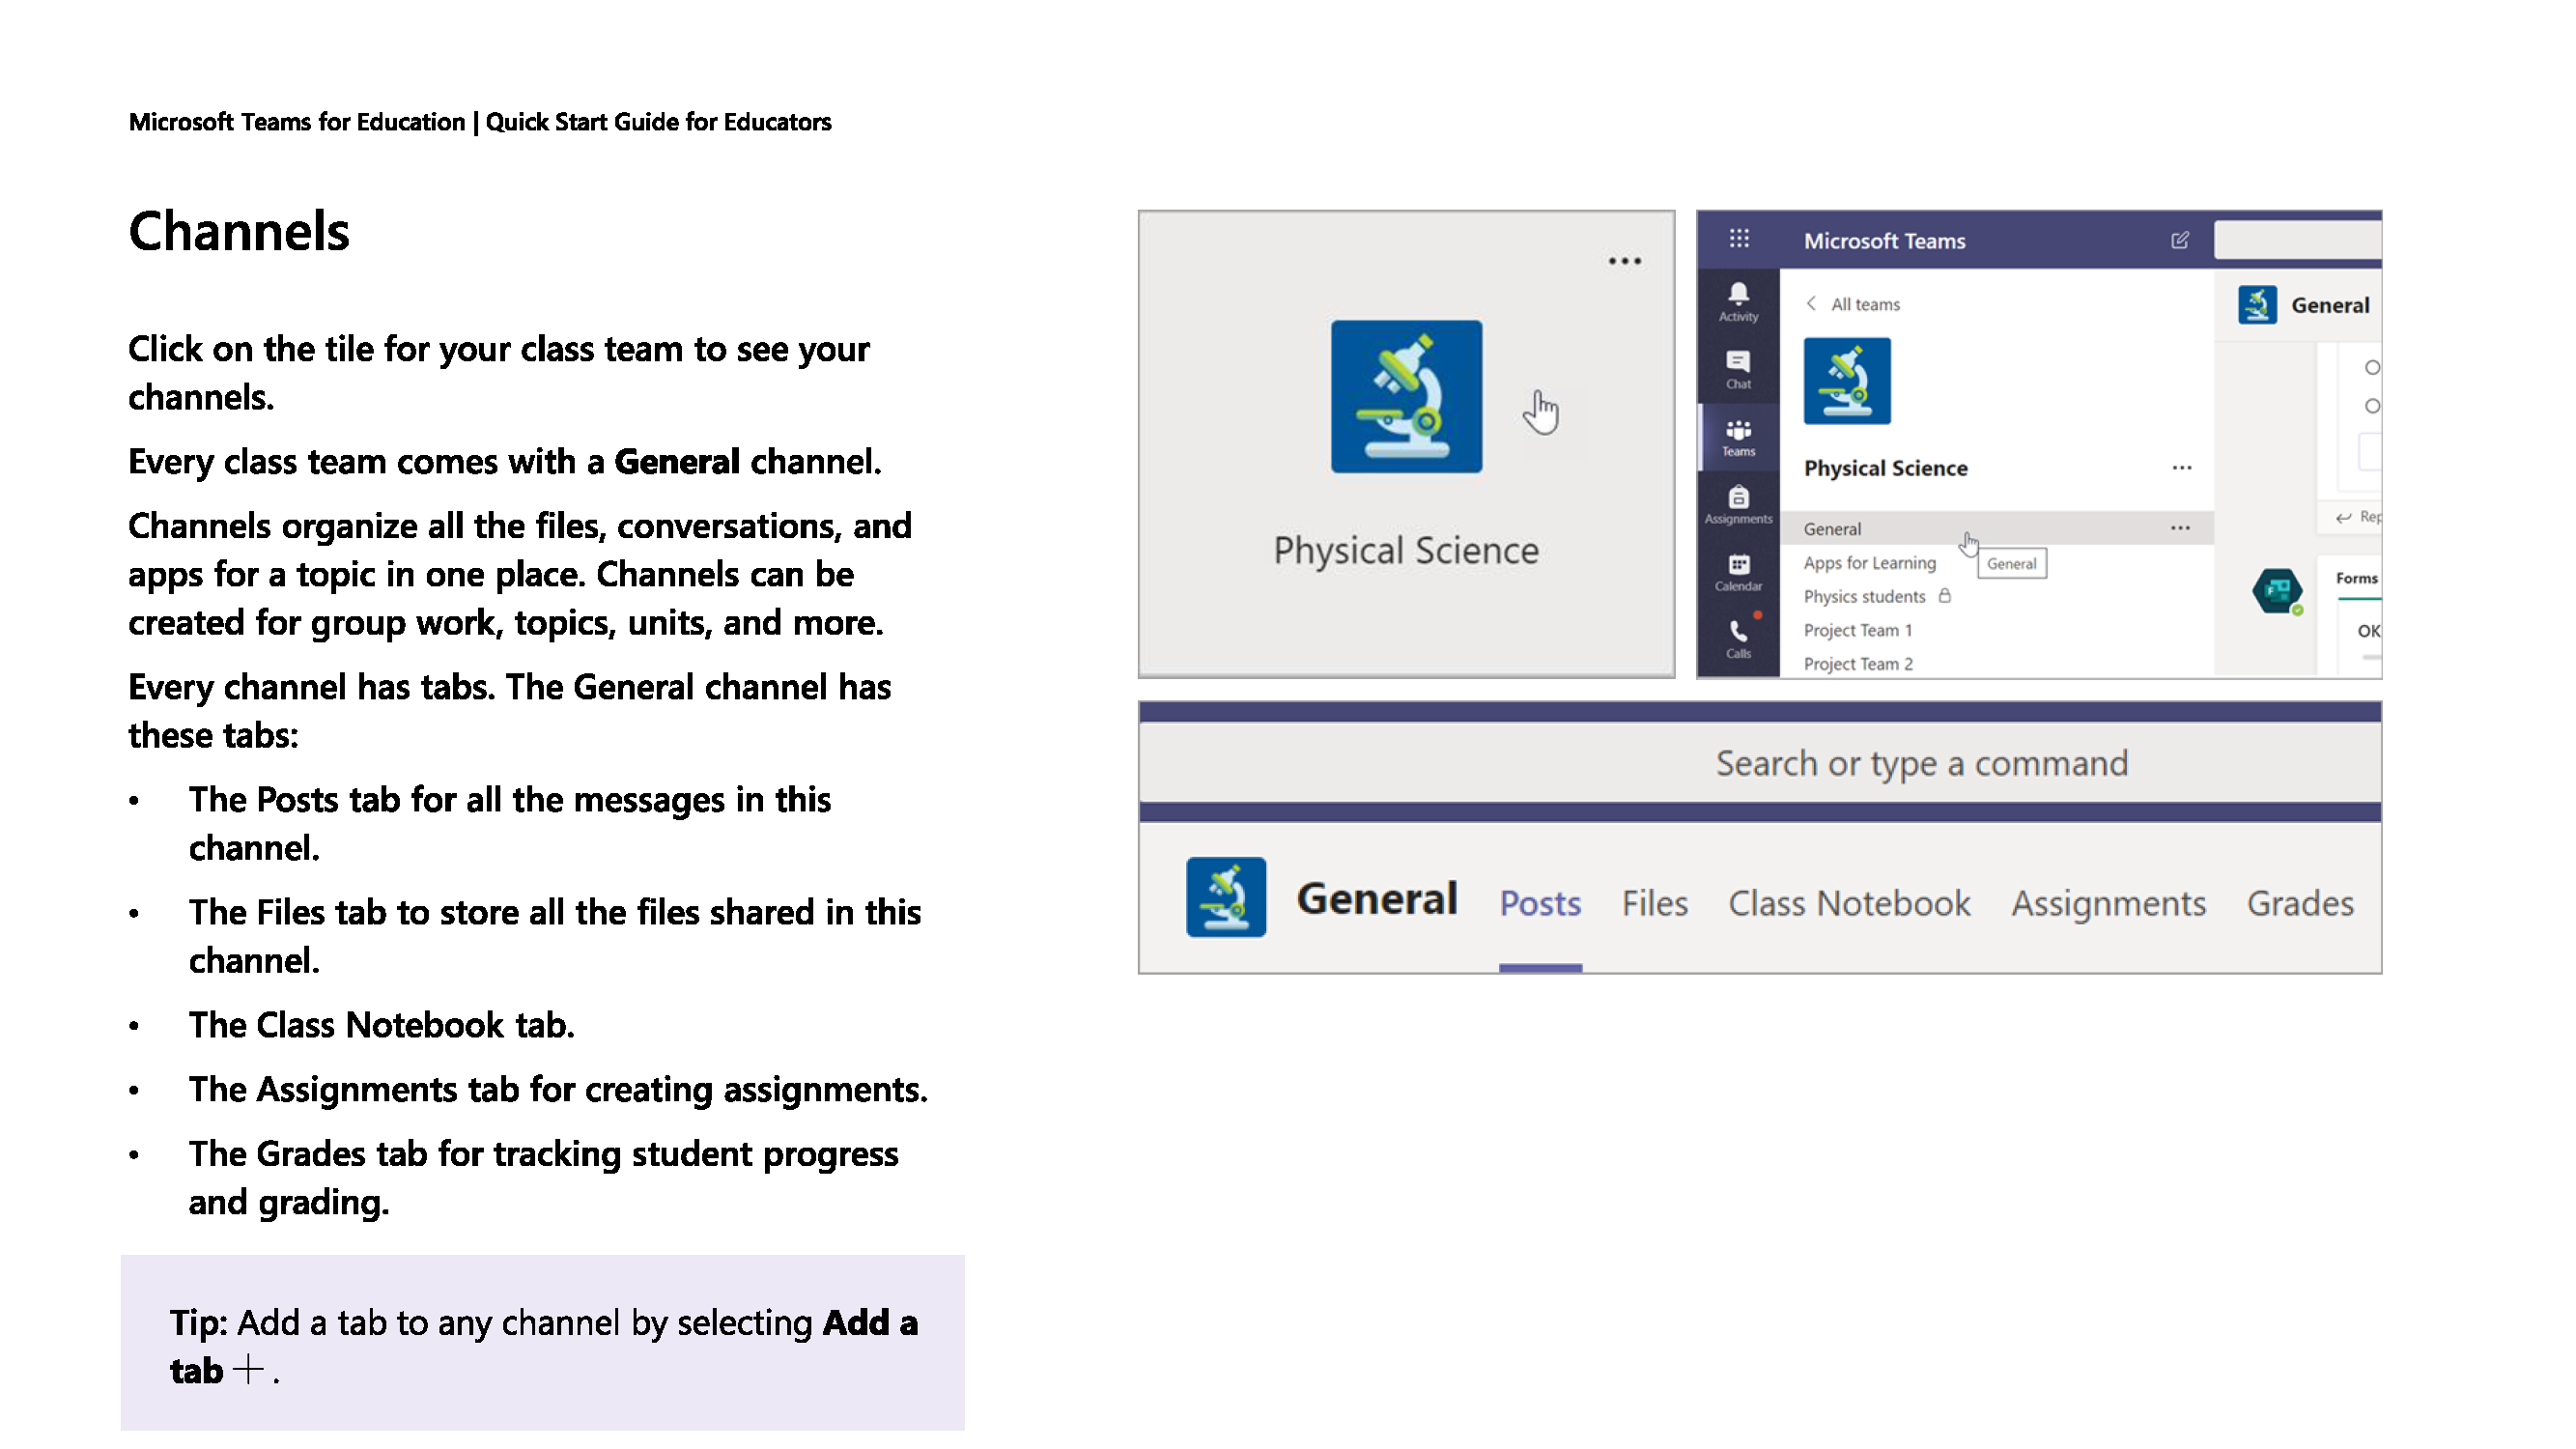Click the lock icon beside Physics students
This screenshot has height=1449, width=2576.
1944,595
